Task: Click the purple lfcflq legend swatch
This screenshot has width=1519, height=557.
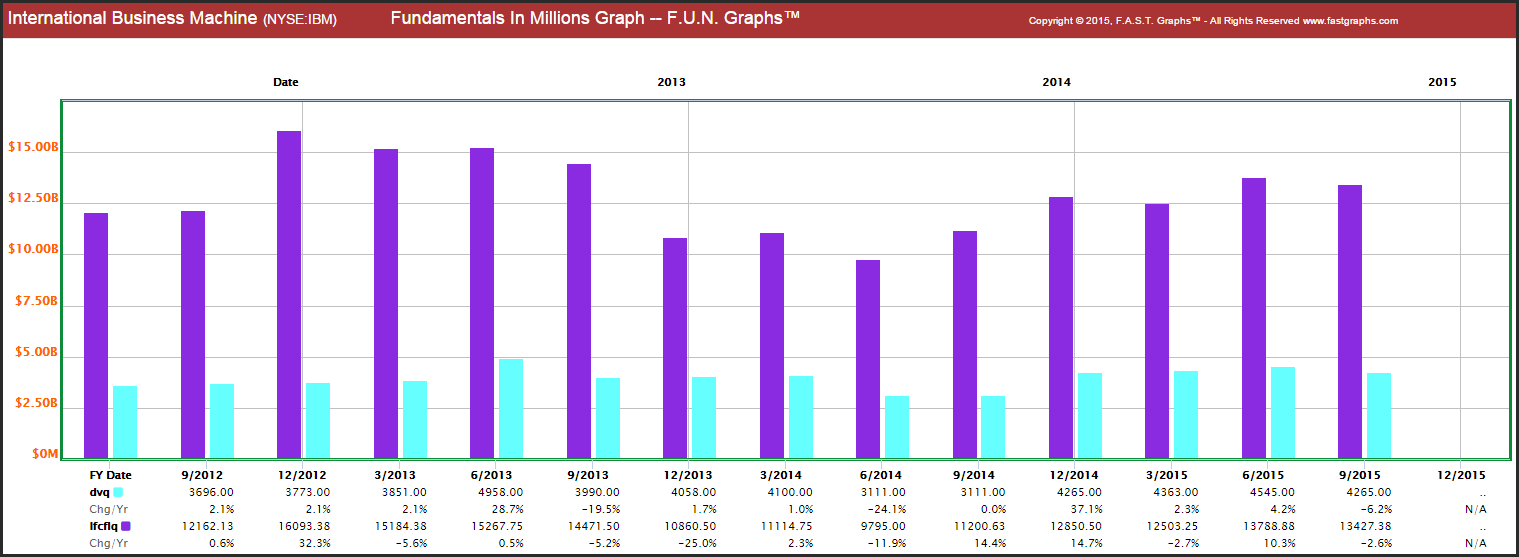Action: (x=125, y=526)
